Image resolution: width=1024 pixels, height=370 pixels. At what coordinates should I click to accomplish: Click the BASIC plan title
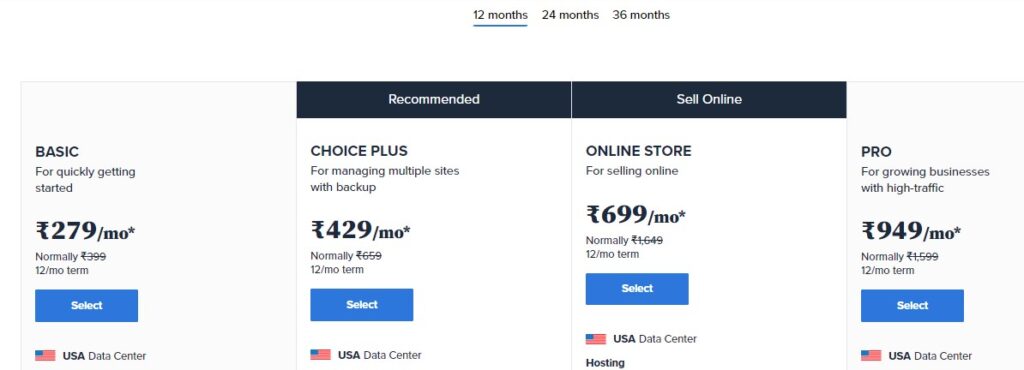pos(57,151)
